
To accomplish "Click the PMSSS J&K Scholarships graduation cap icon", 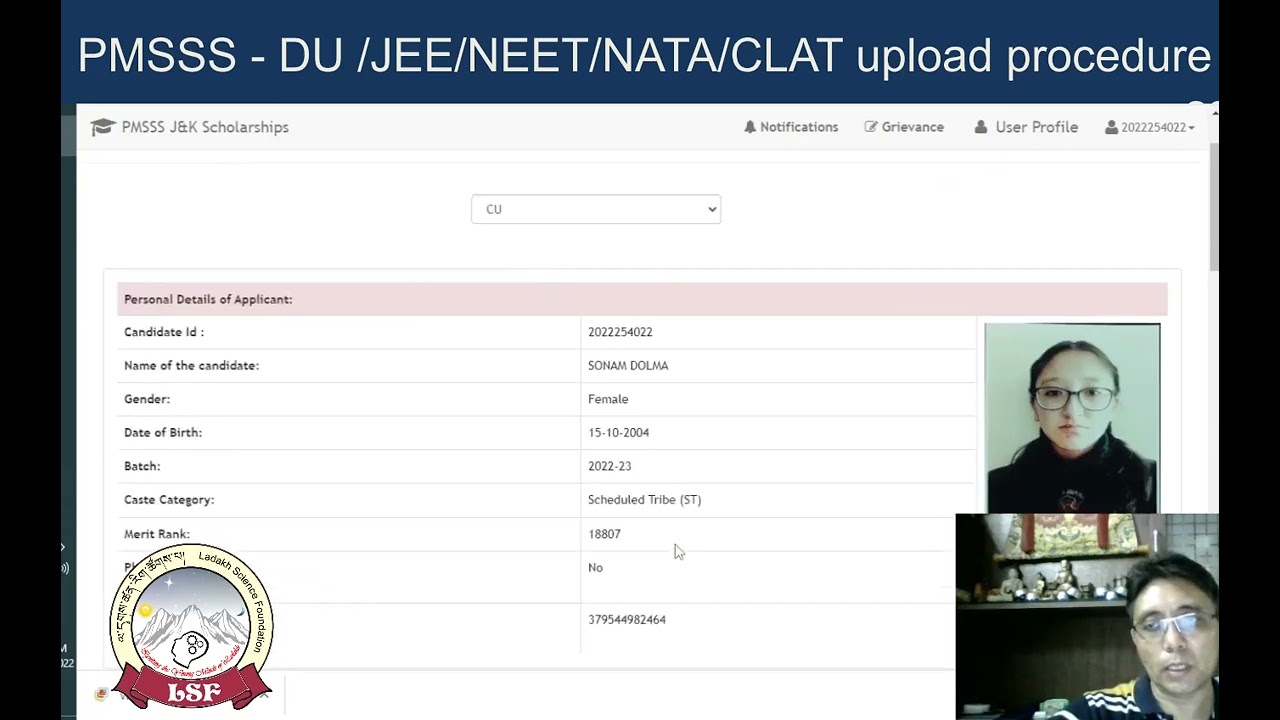I will click(103, 127).
